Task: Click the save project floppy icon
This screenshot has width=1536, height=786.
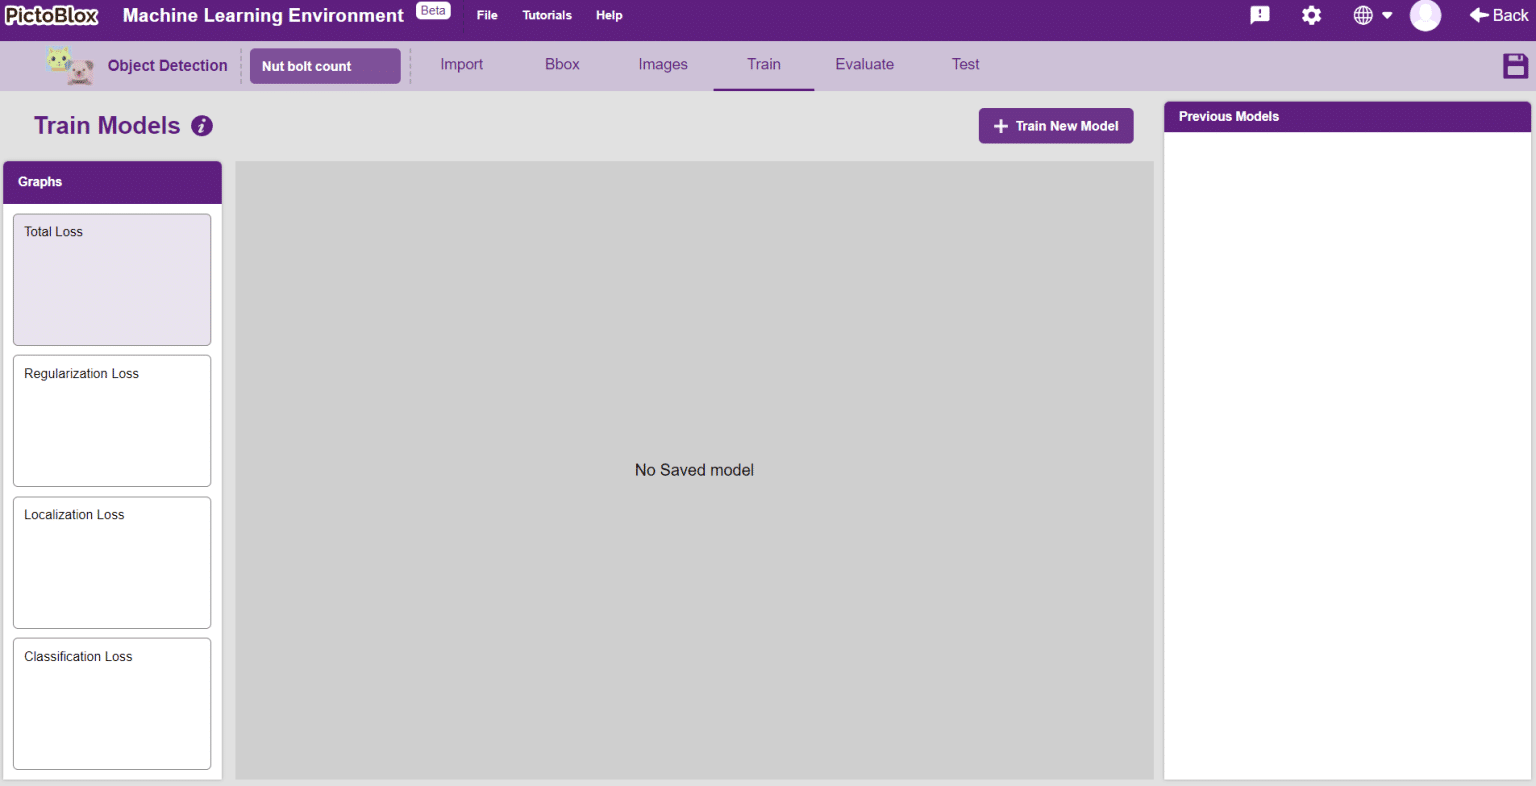Action: click(x=1515, y=66)
